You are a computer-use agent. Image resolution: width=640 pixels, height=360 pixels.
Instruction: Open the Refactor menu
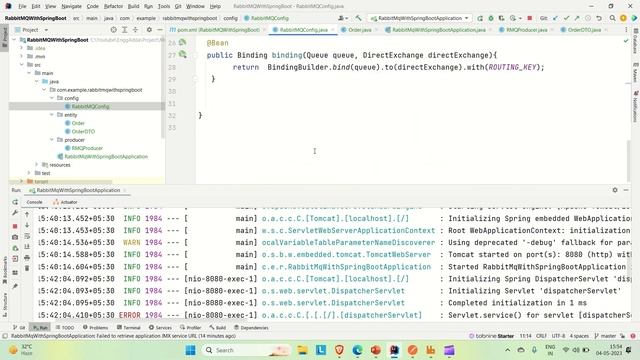click(113, 6)
